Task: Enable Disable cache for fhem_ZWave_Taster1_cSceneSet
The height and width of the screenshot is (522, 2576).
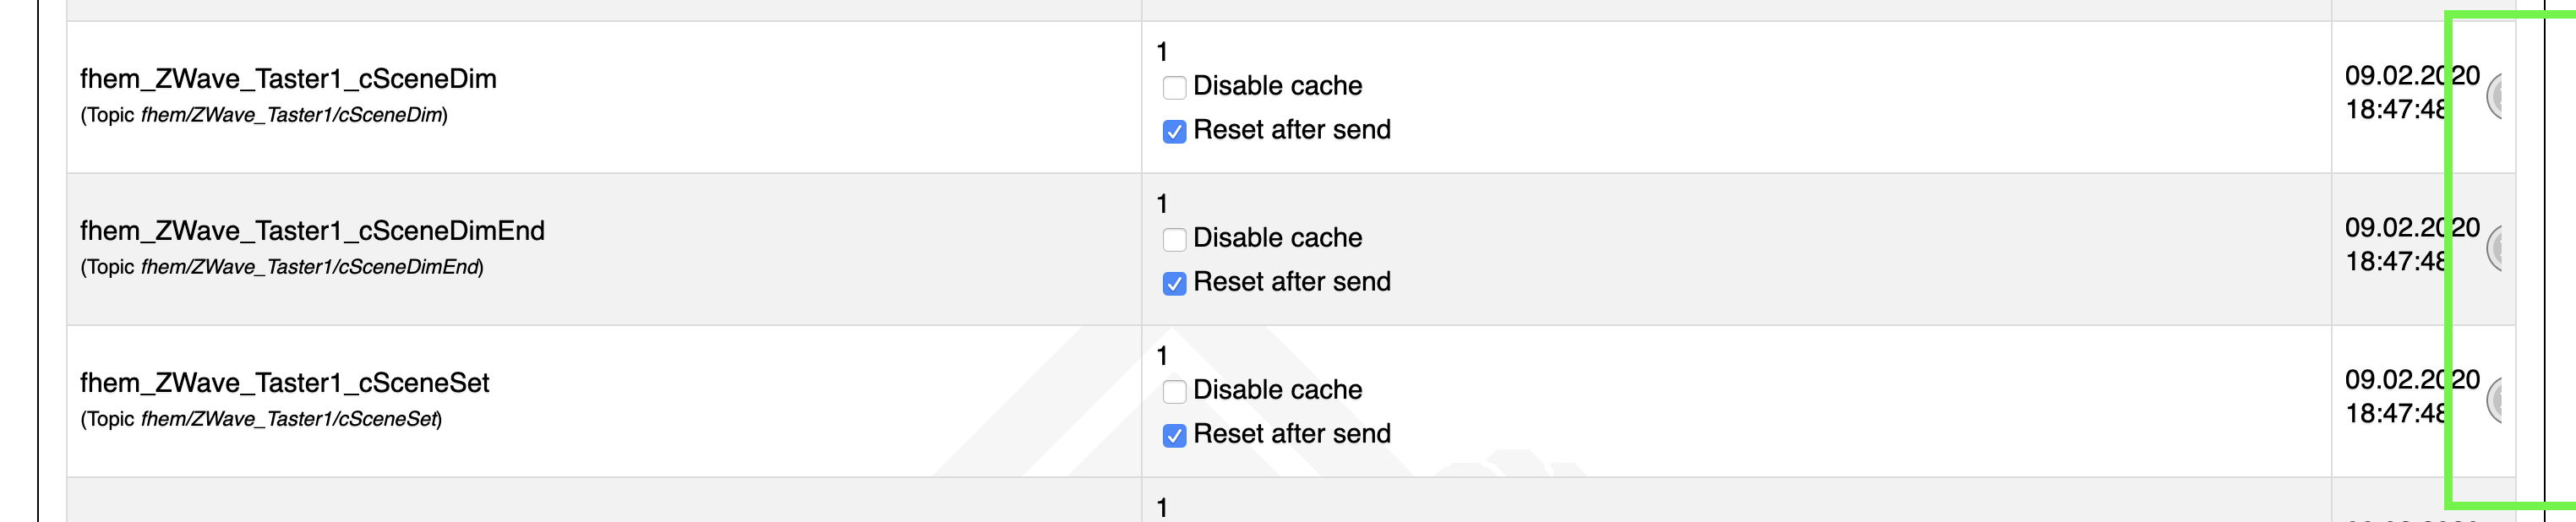Action: point(1174,391)
